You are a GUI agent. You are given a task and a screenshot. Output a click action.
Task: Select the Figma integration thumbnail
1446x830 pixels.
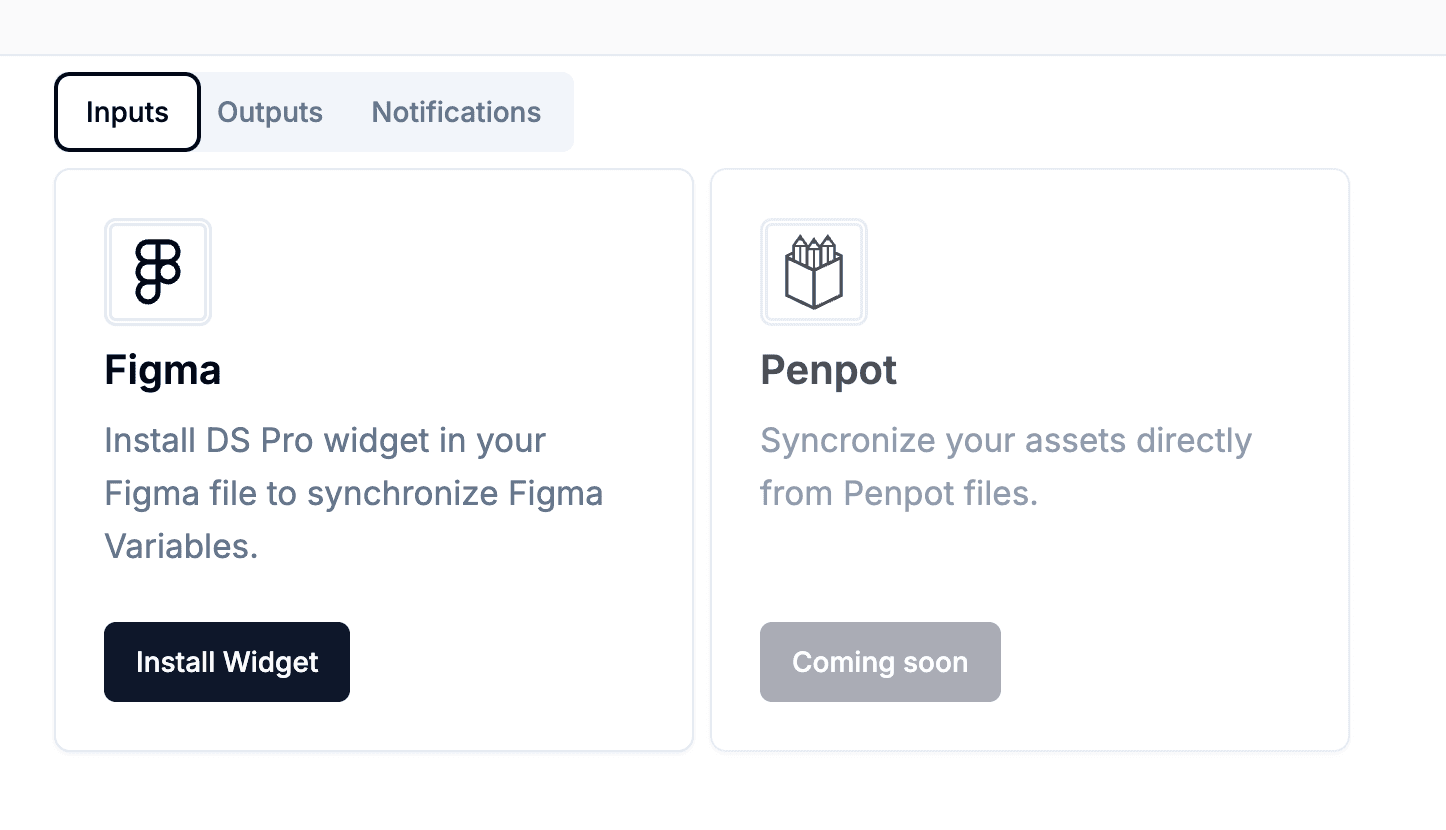pyautogui.click(x=158, y=271)
